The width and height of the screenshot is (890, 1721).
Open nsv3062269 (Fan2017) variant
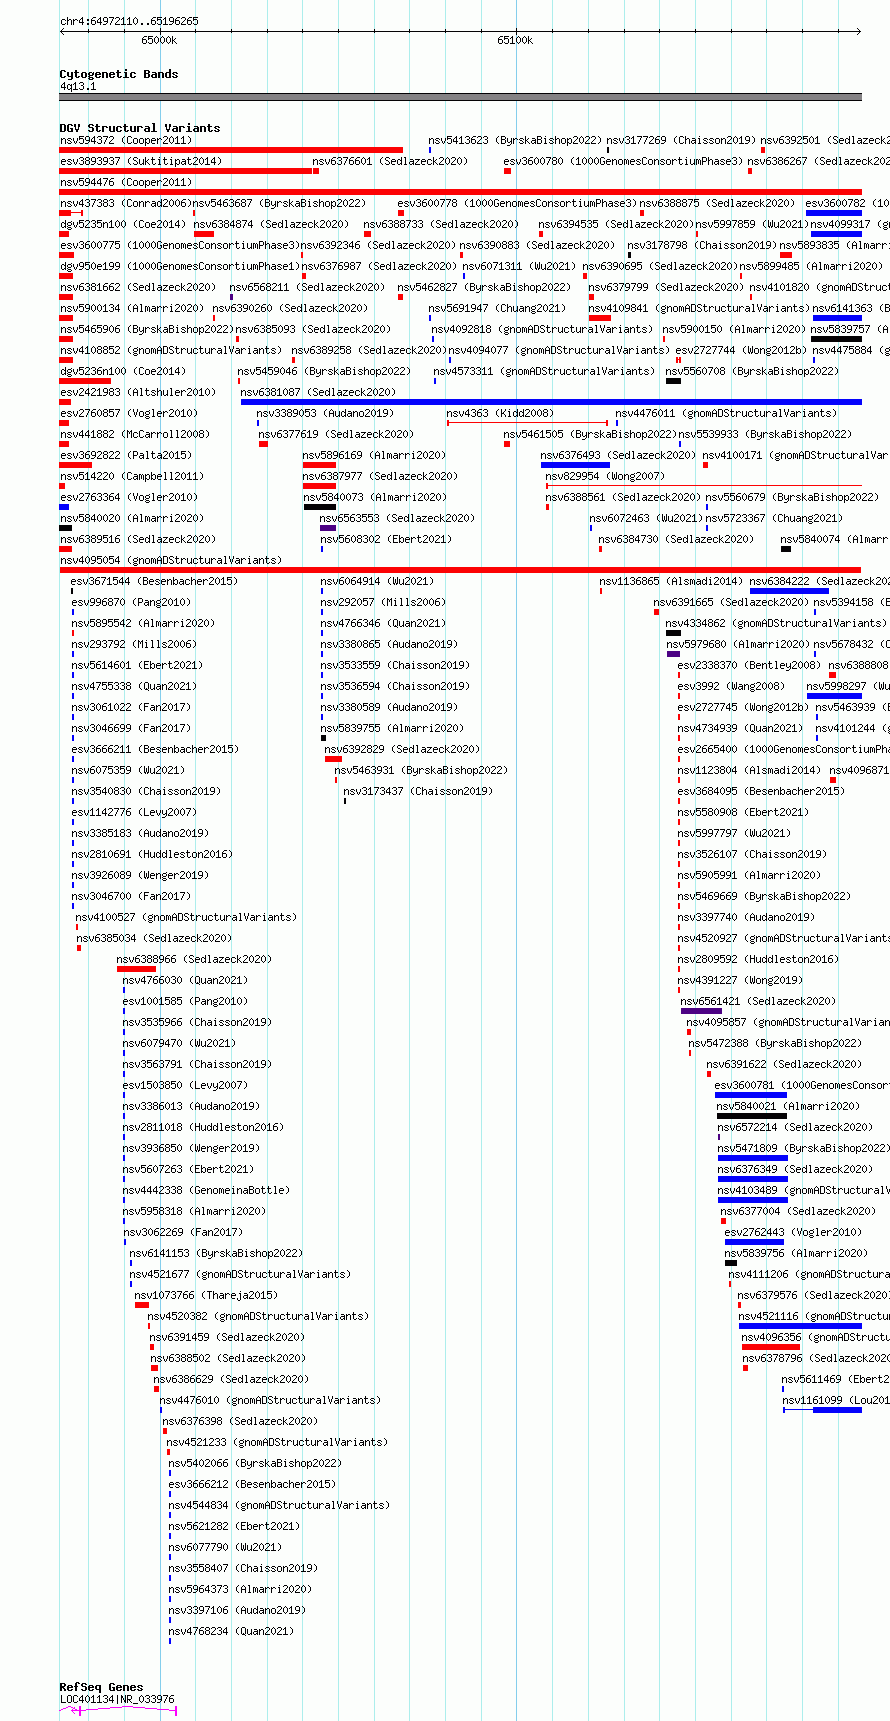pyautogui.click(x=182, y=1233)
